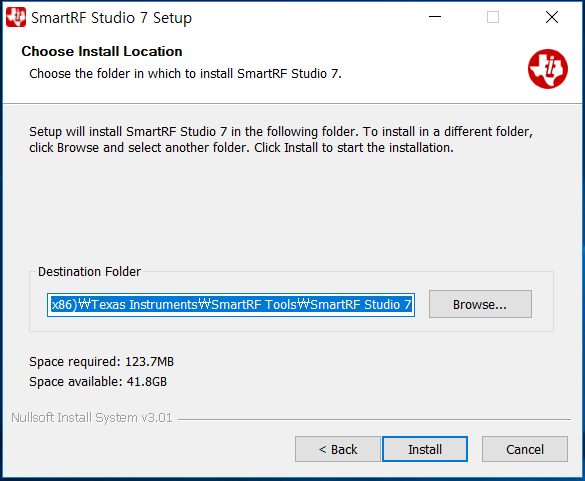
Task: Click the 'Space required: 123.7MB' text
Action: point(101,362)
